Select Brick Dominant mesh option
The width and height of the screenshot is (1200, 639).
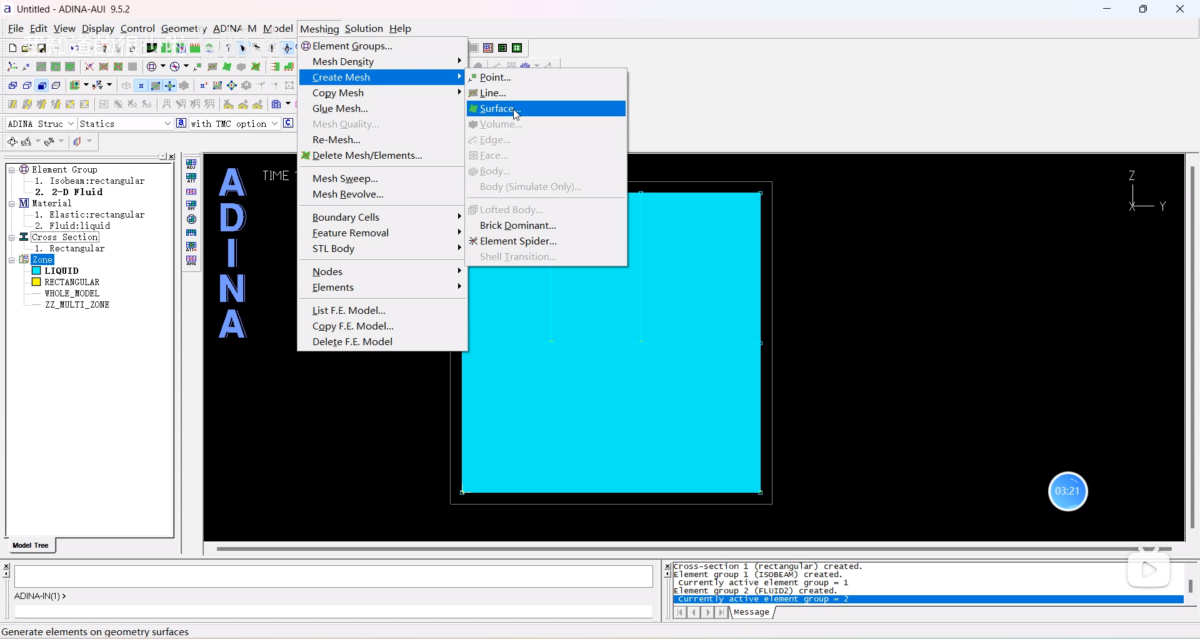click(546, 225)
